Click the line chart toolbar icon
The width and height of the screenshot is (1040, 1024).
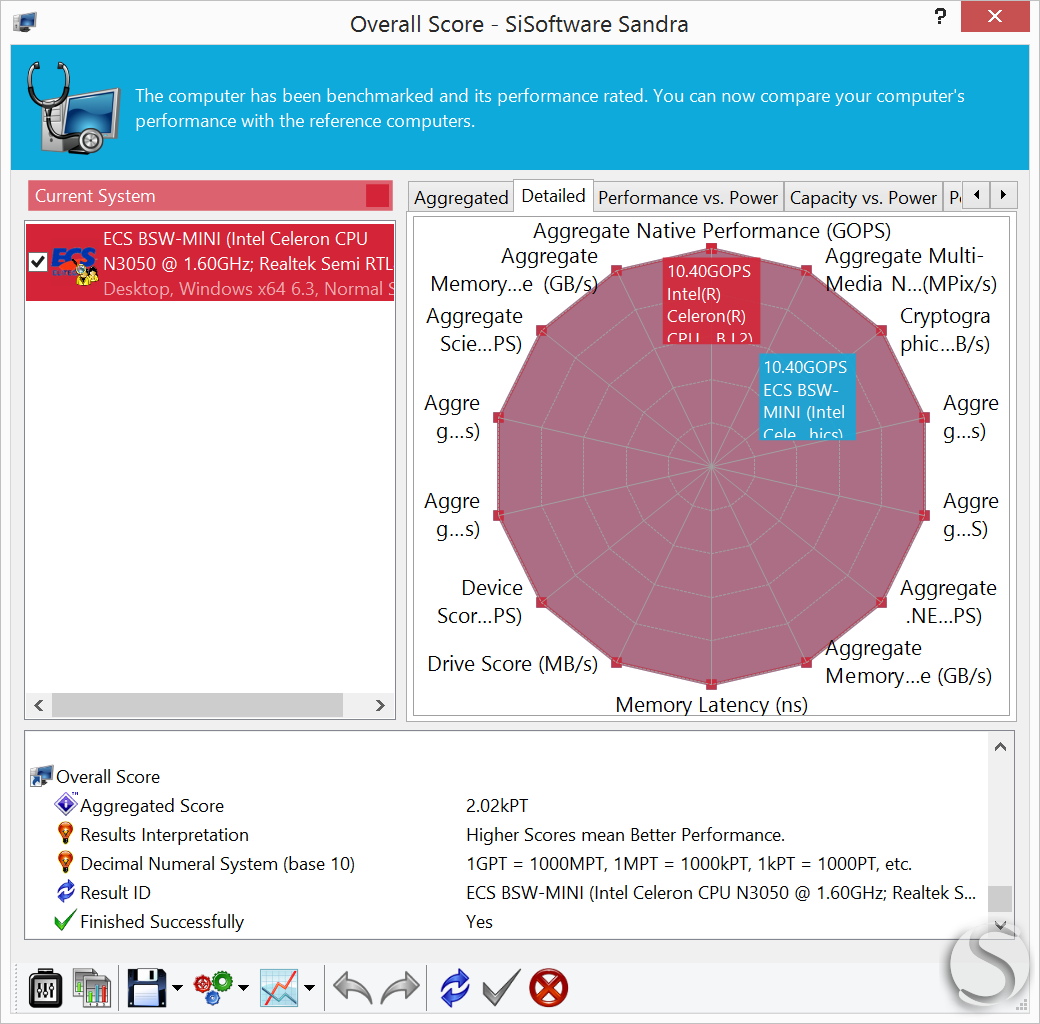click(279, 988)
